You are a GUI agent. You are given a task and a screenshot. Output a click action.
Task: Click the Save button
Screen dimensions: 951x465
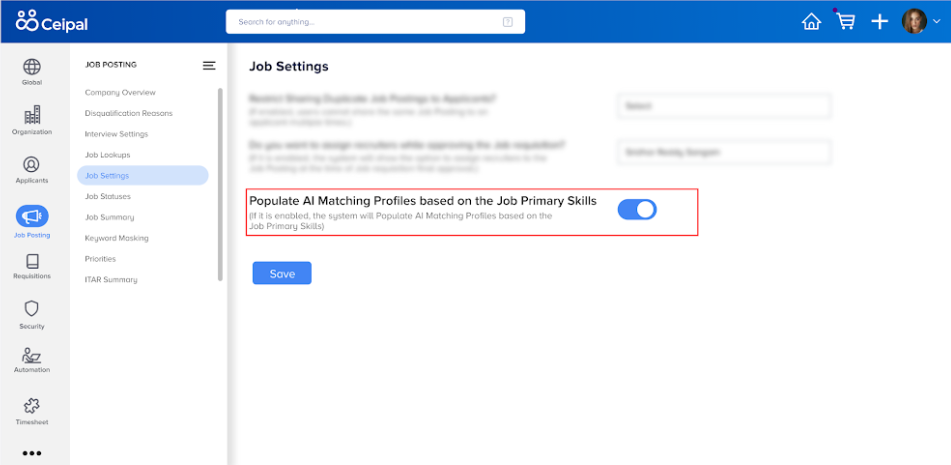click(x=282, y=273)
